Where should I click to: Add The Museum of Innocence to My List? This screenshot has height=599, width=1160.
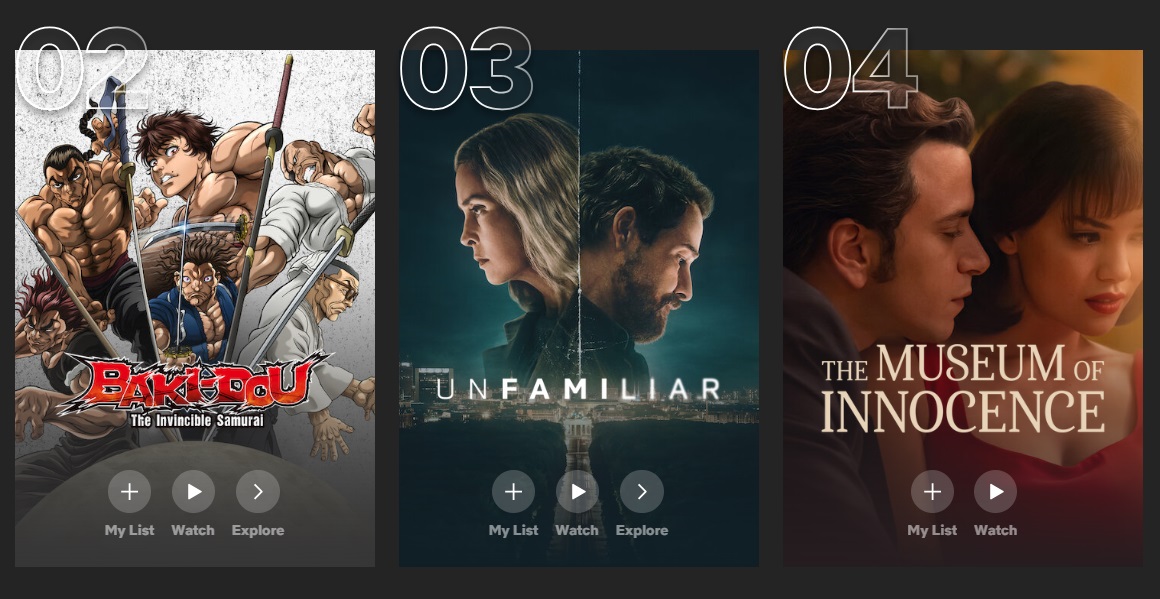click(x=932, y=492)
